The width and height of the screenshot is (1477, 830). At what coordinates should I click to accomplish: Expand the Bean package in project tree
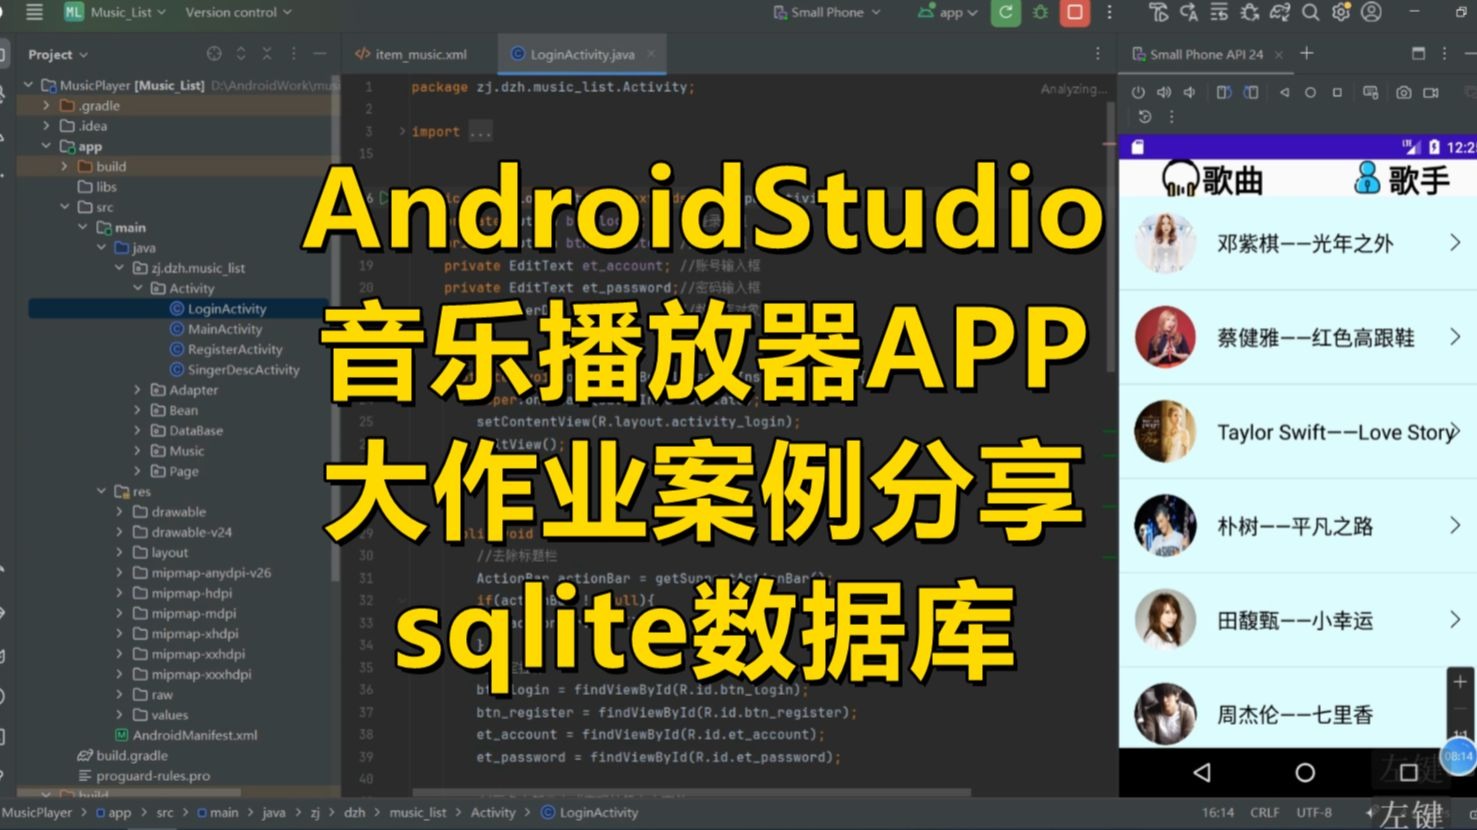tap(139, 410)
